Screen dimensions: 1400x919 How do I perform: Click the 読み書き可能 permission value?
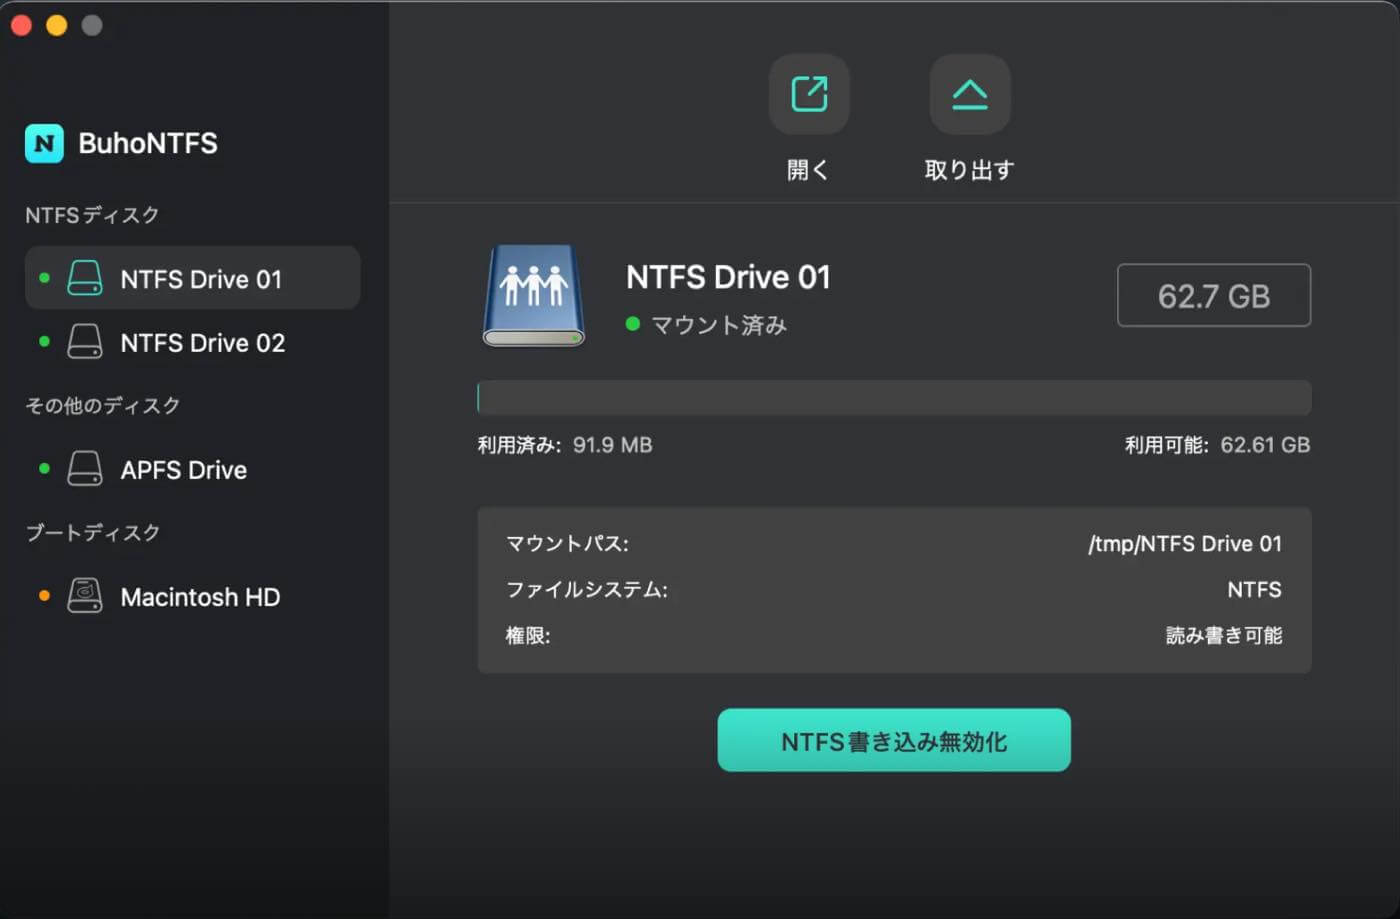pos(1223,636)
